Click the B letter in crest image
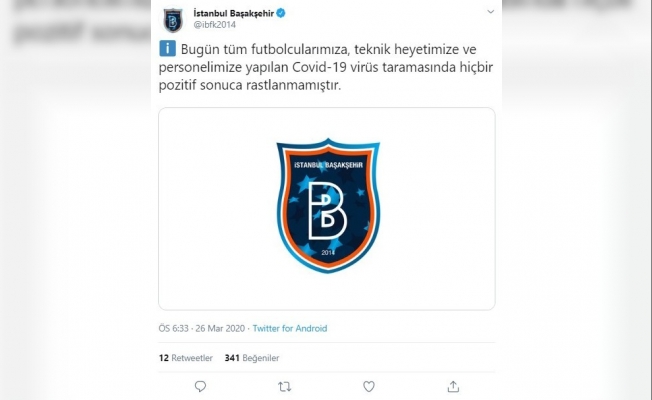 [328, 211]
